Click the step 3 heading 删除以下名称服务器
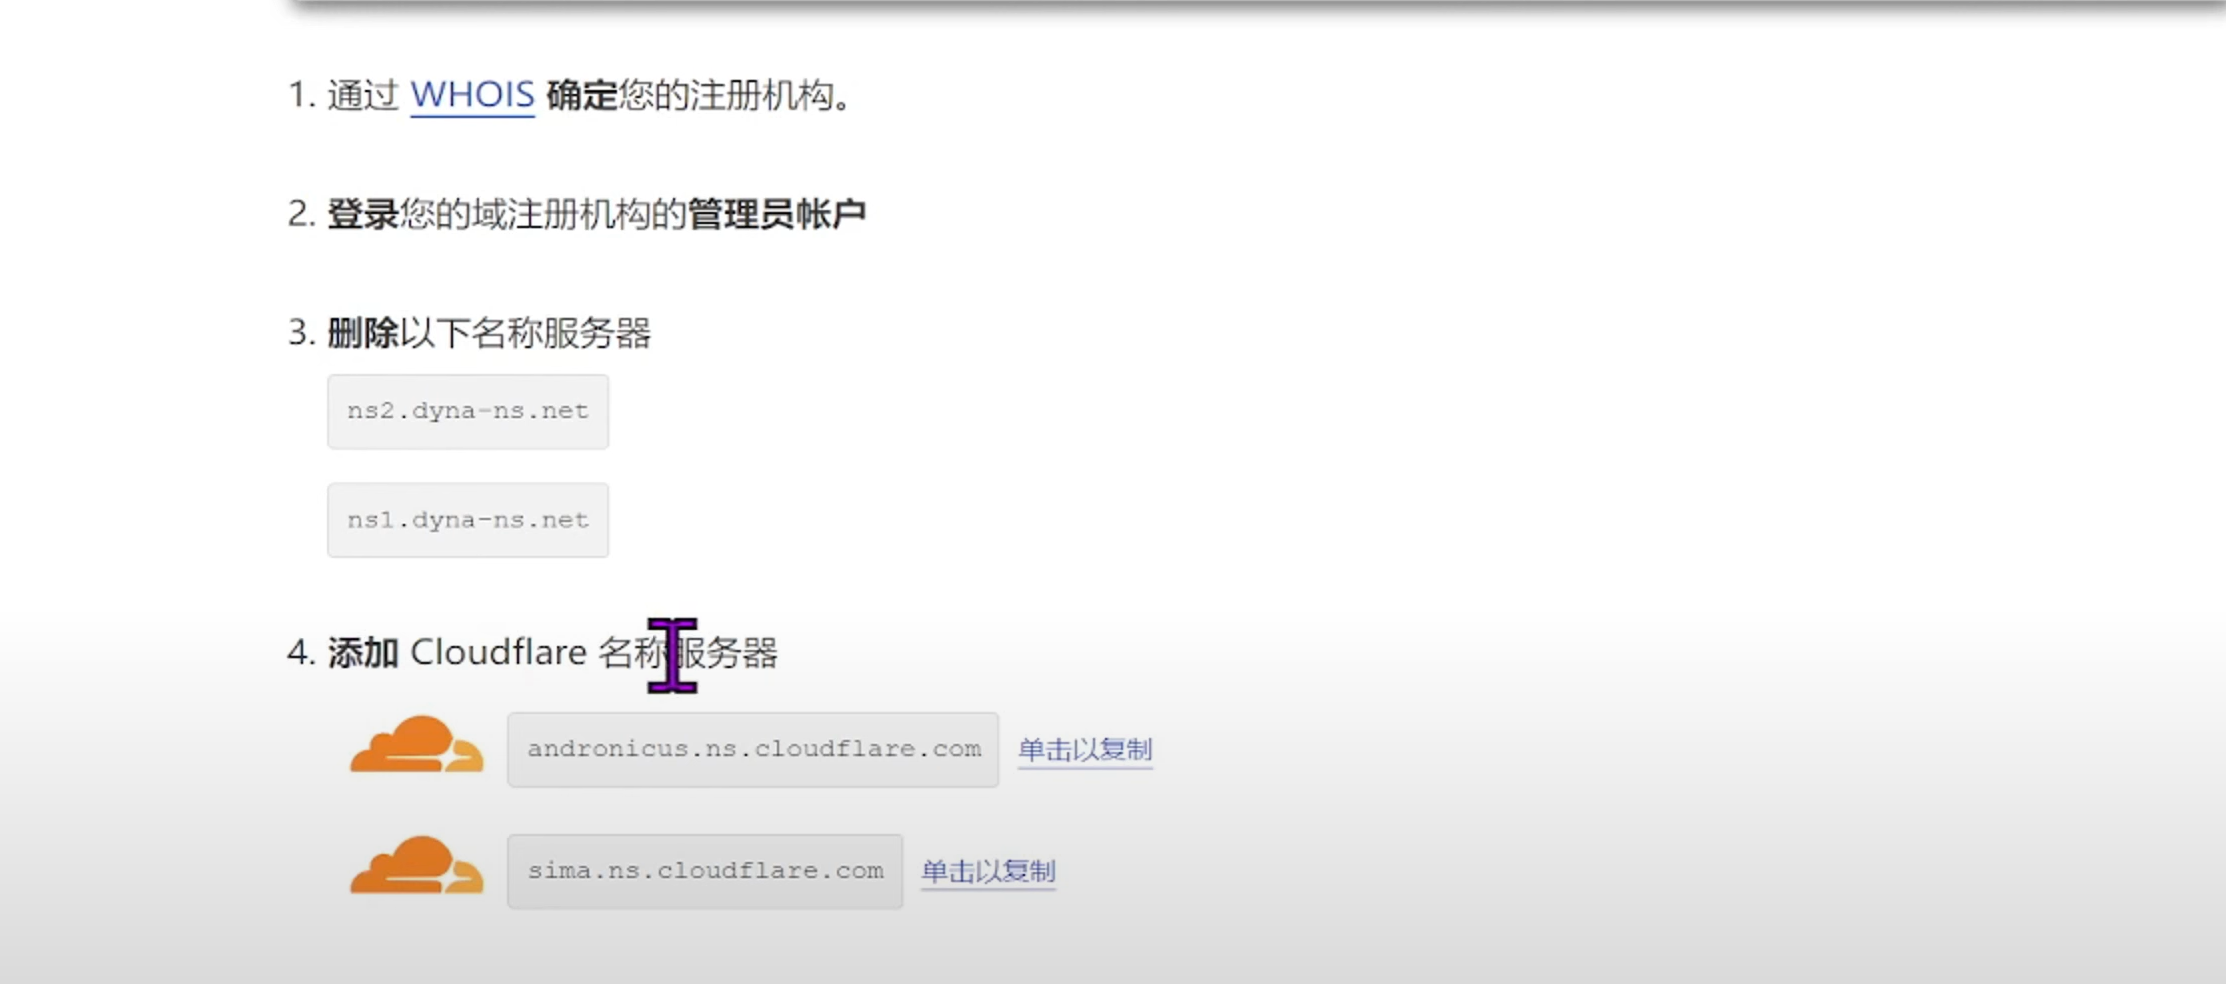 click(x=489, y=333)
